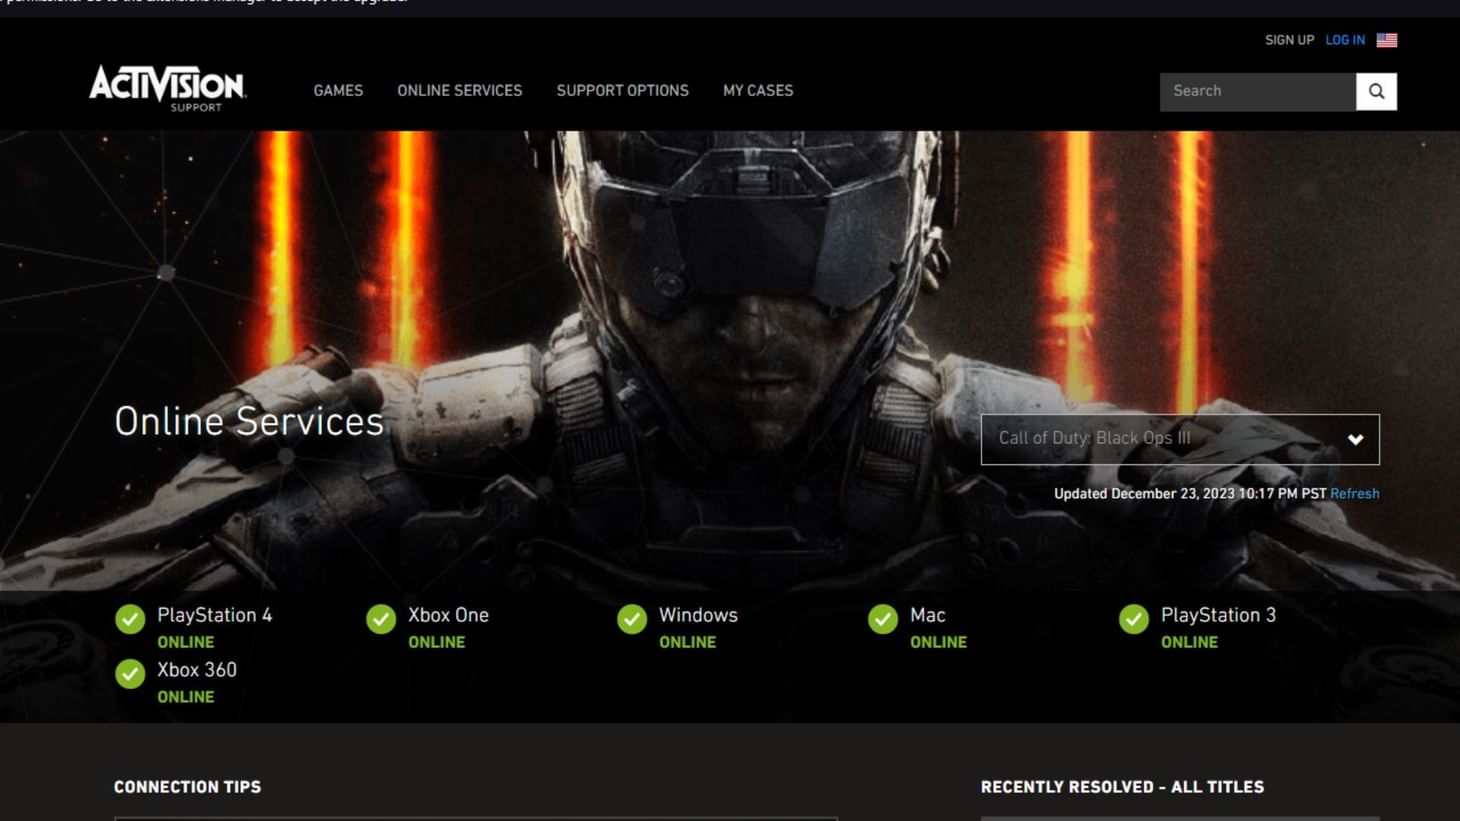Click the PlayStation 4 online status checkmark

130,620
